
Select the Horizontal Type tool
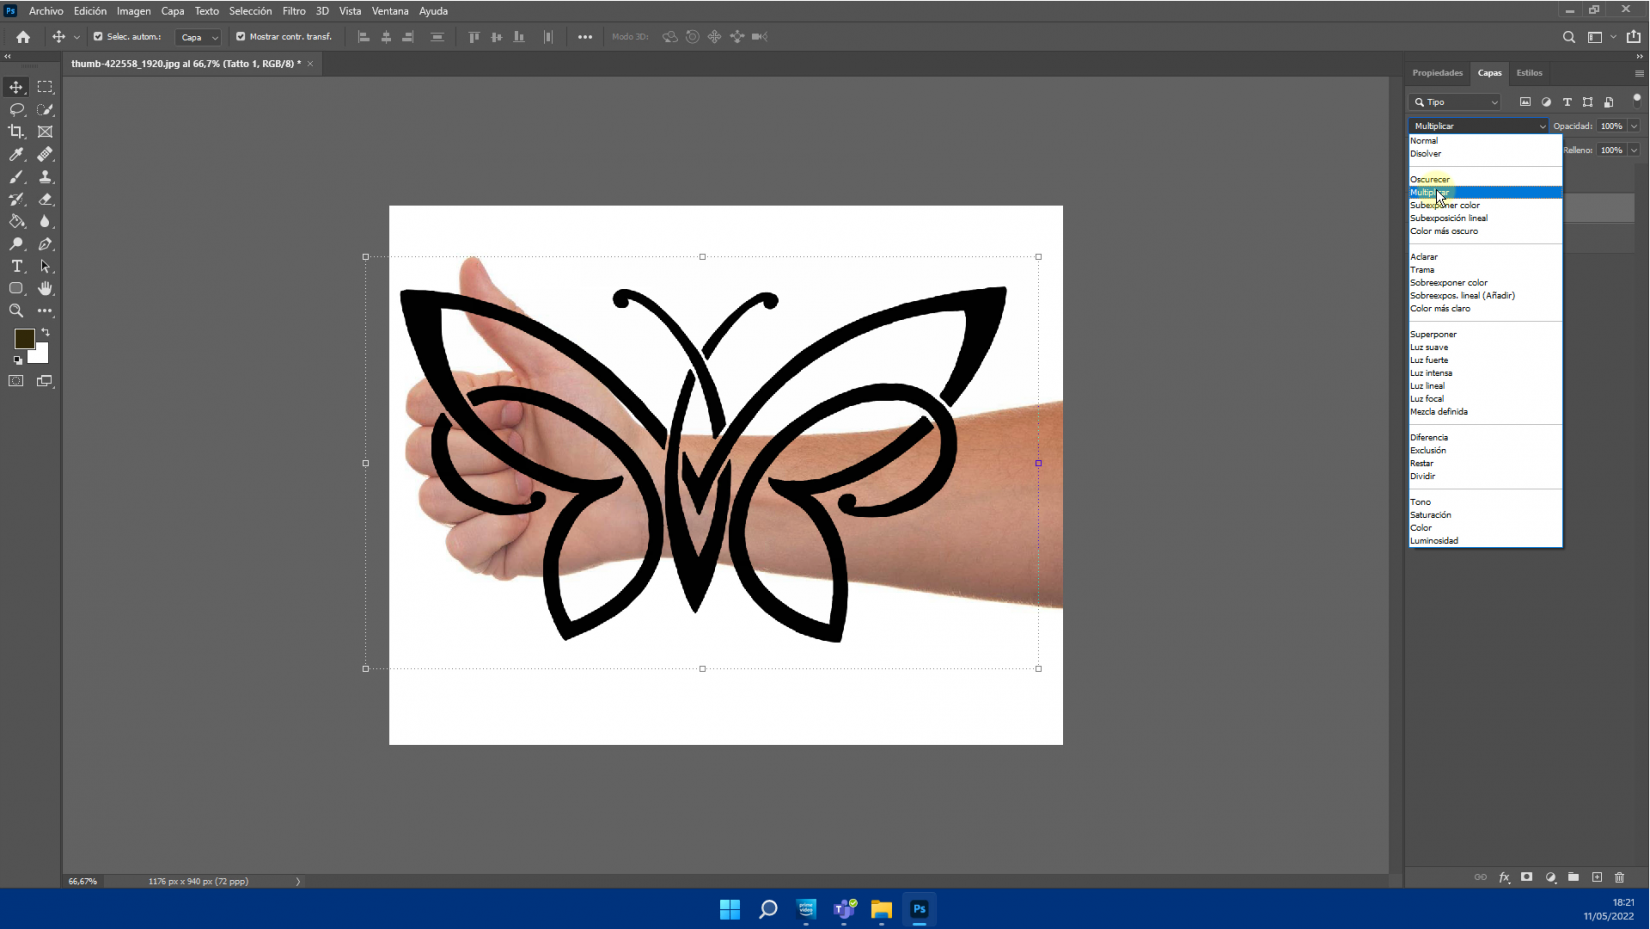tap(17, 266)
